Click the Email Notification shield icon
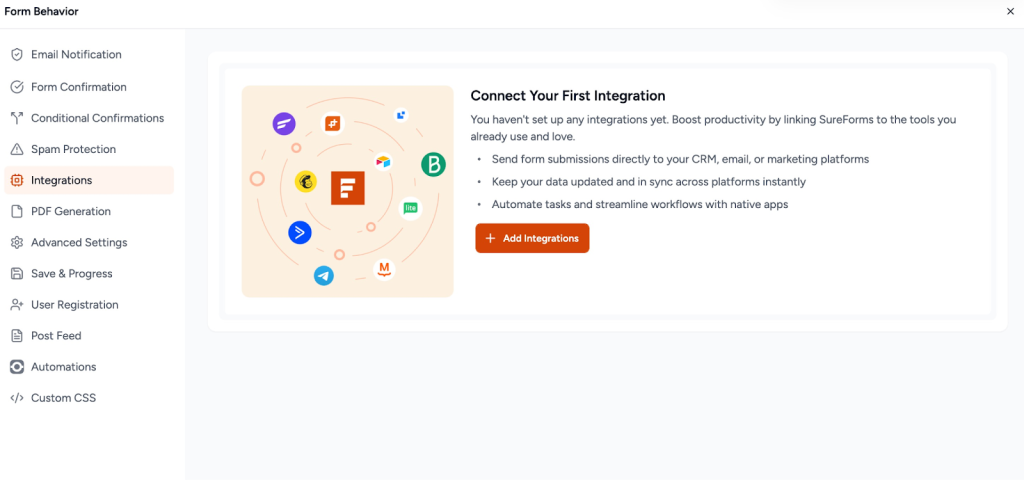Image resolution: width=1024 pixels, height=480 pixels. tap(16, 55)
